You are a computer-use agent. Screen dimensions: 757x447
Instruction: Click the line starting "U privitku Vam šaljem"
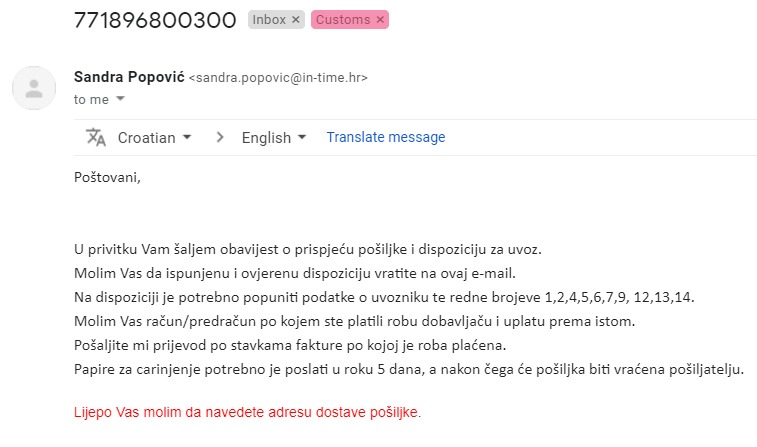307,249
